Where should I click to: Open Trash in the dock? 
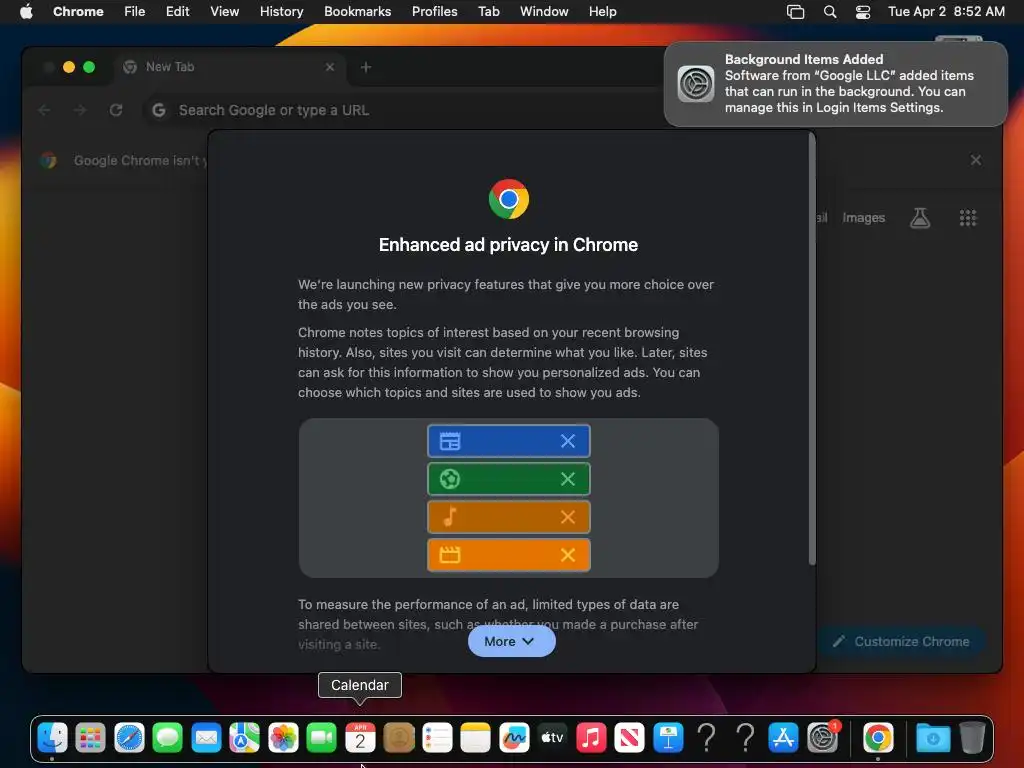click(972, 738)
